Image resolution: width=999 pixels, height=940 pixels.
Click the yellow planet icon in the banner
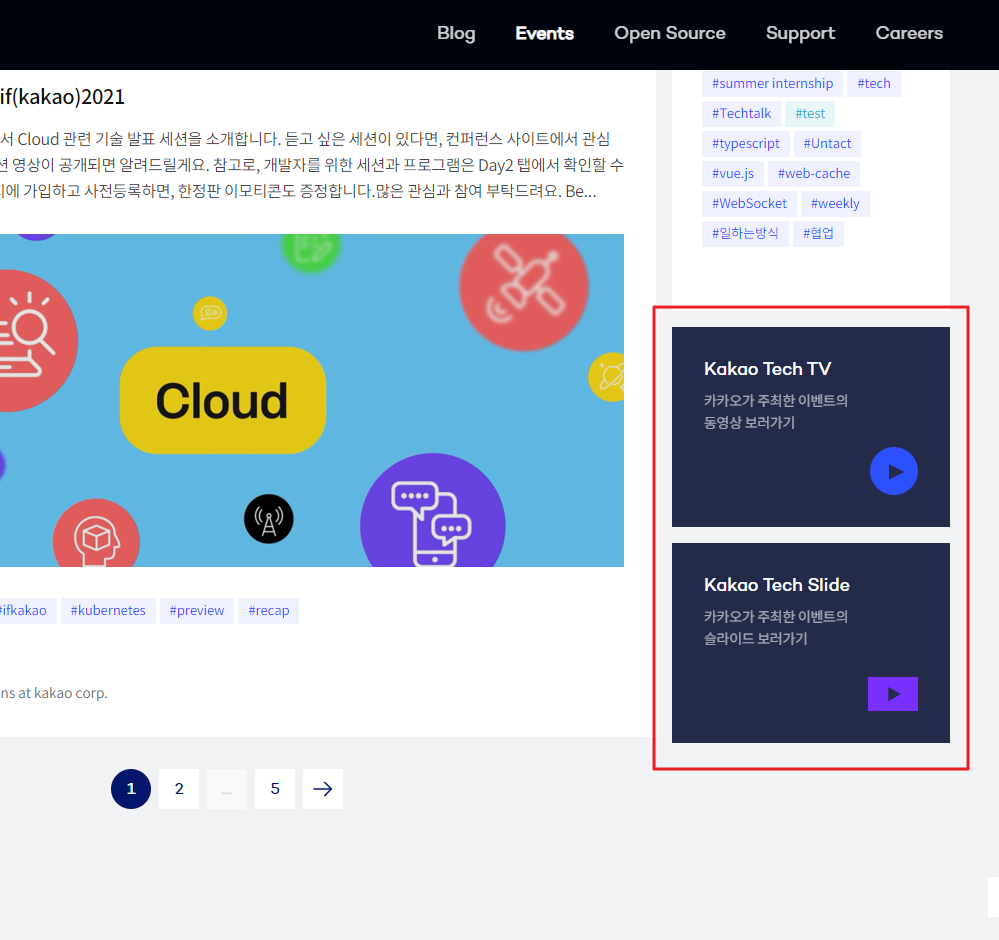pyautogui.click(x=608, y=377)
